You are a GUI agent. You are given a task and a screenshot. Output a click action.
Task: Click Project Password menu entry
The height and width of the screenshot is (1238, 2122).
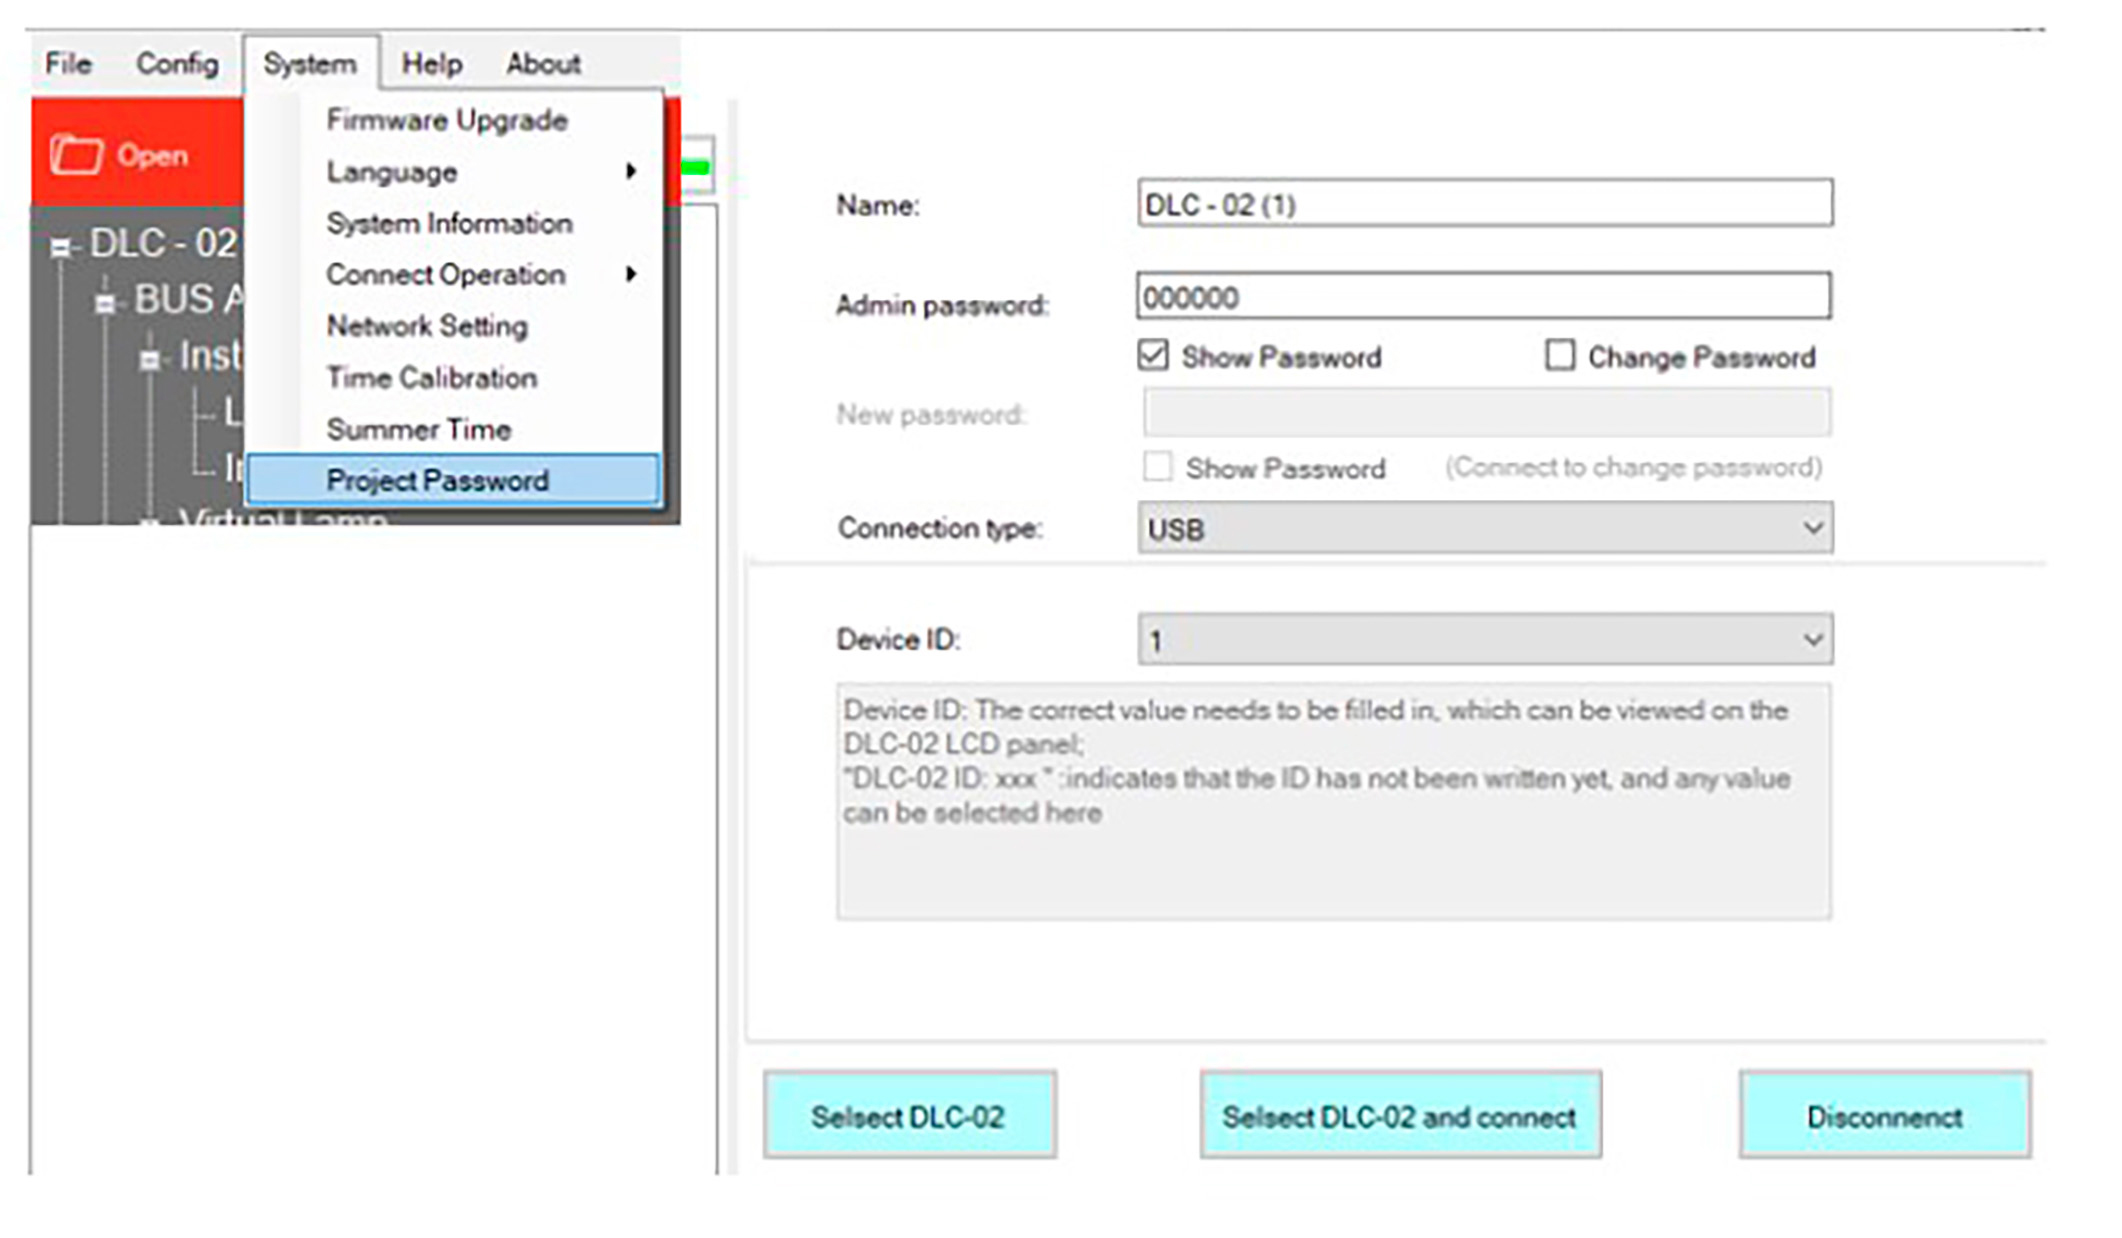click(453, 480)
